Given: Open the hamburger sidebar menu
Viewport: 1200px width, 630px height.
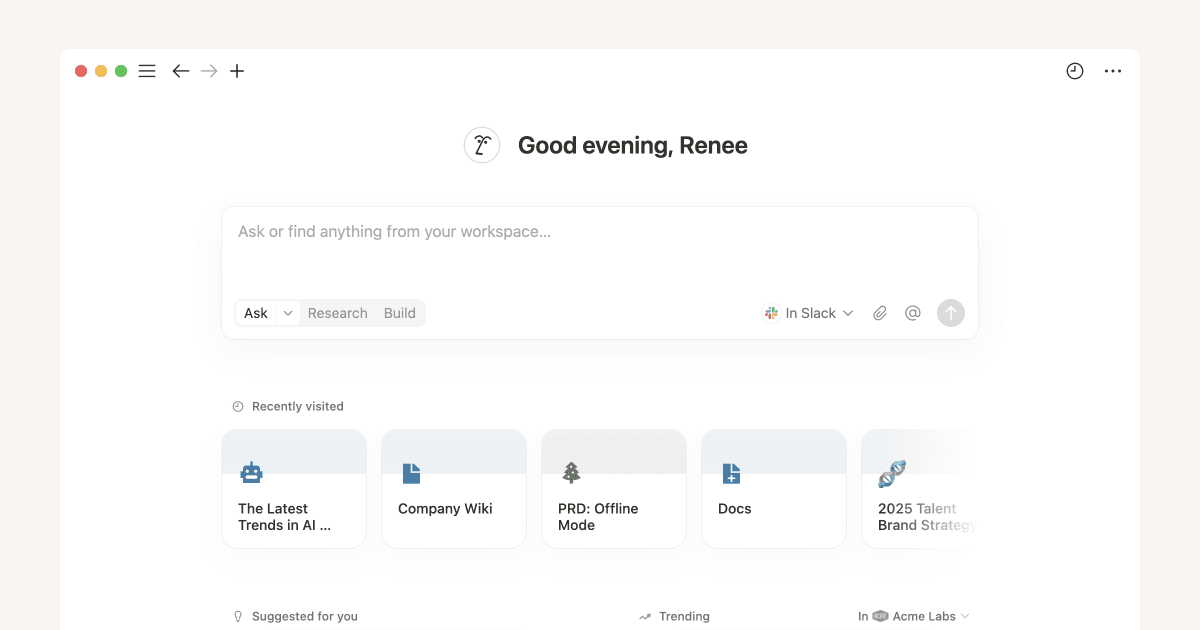Looking at the screenshot, I should pyautogui.click(x=147, y=71).
